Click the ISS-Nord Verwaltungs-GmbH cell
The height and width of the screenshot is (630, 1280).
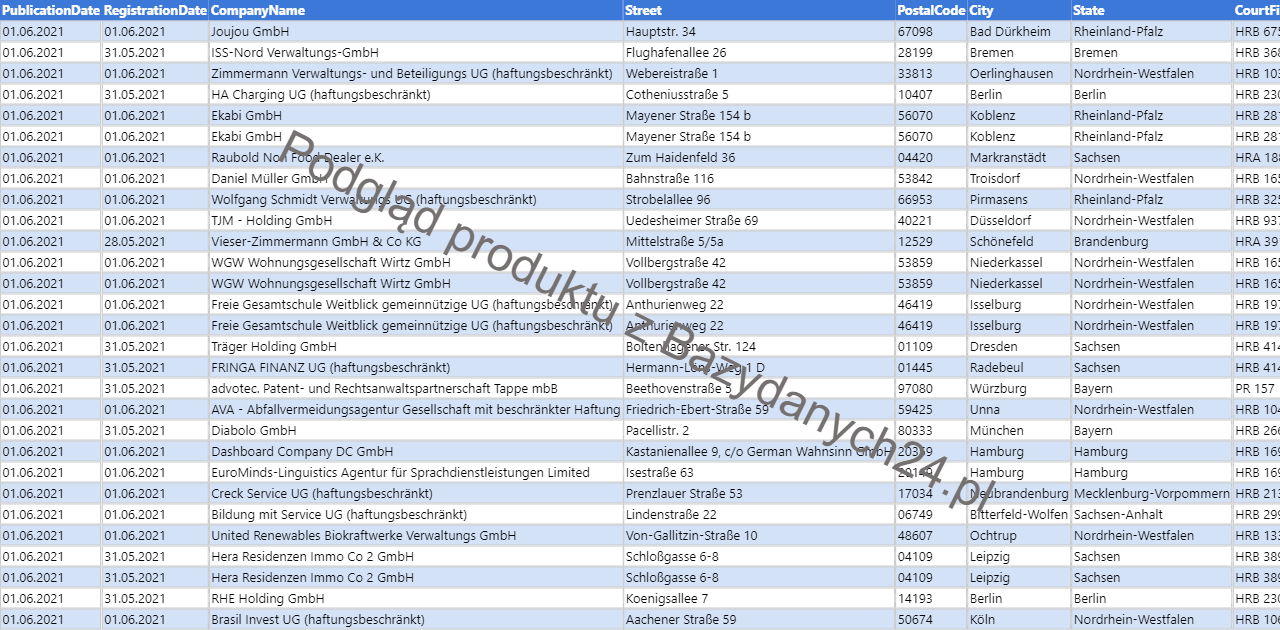415,53
